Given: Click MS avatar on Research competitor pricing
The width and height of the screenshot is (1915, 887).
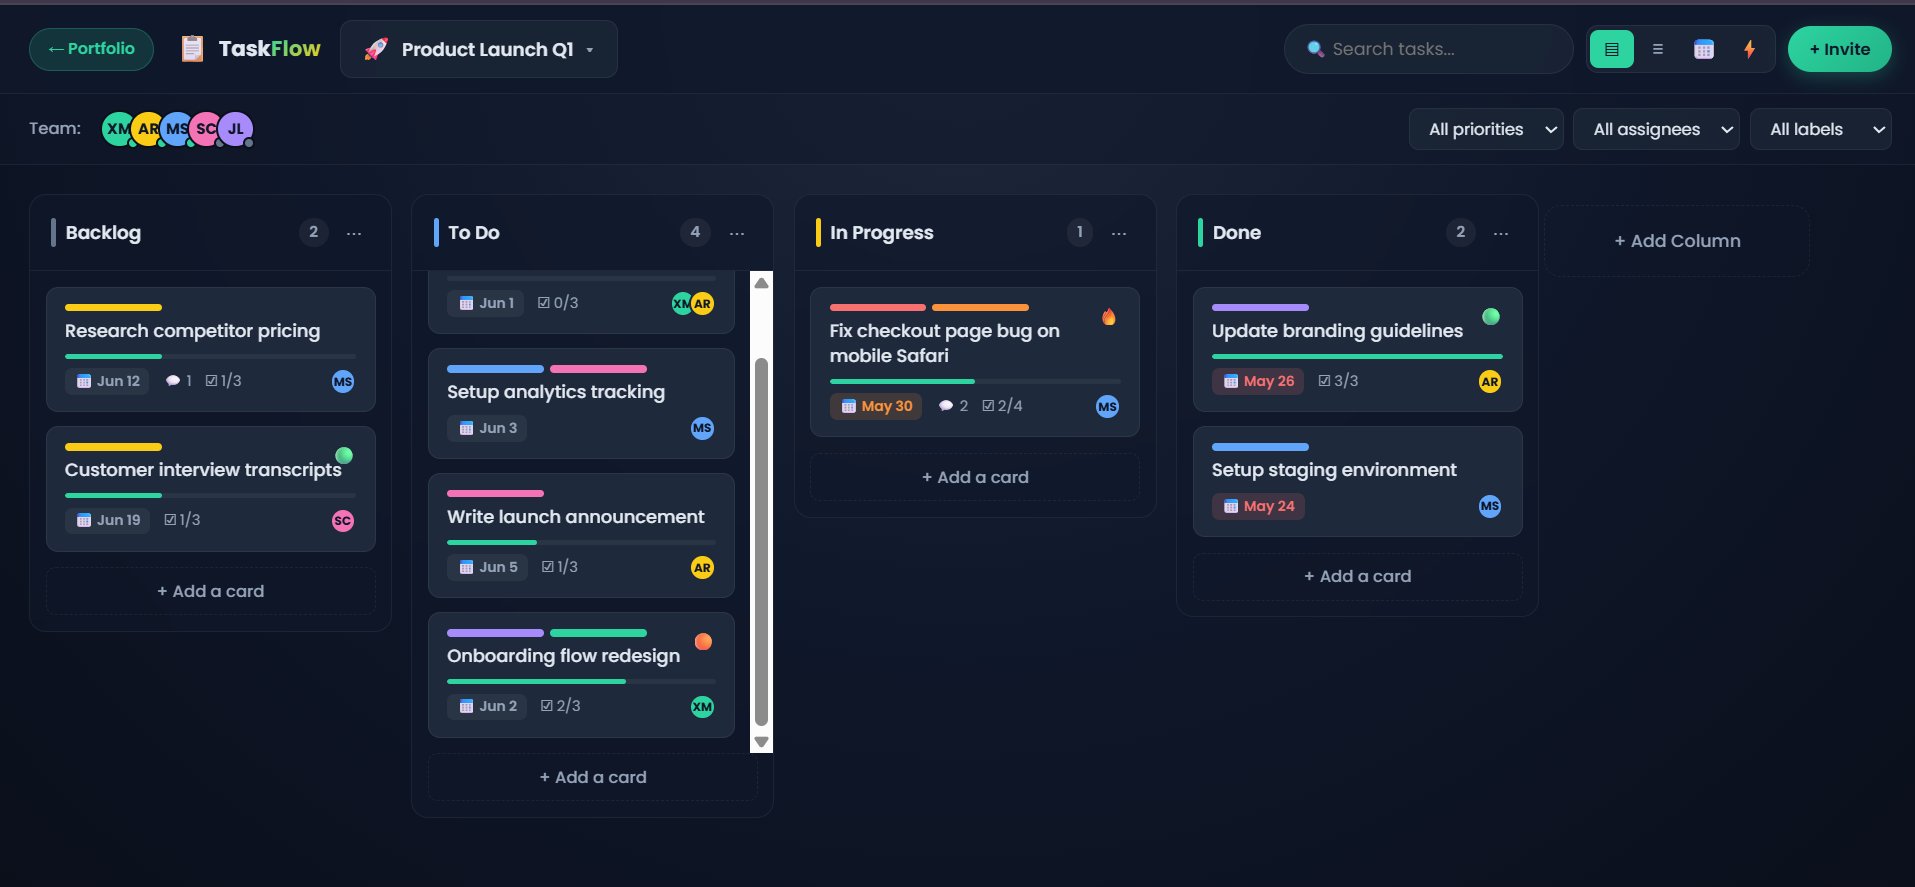Looking at the screenshot, I should pos(343,381).
